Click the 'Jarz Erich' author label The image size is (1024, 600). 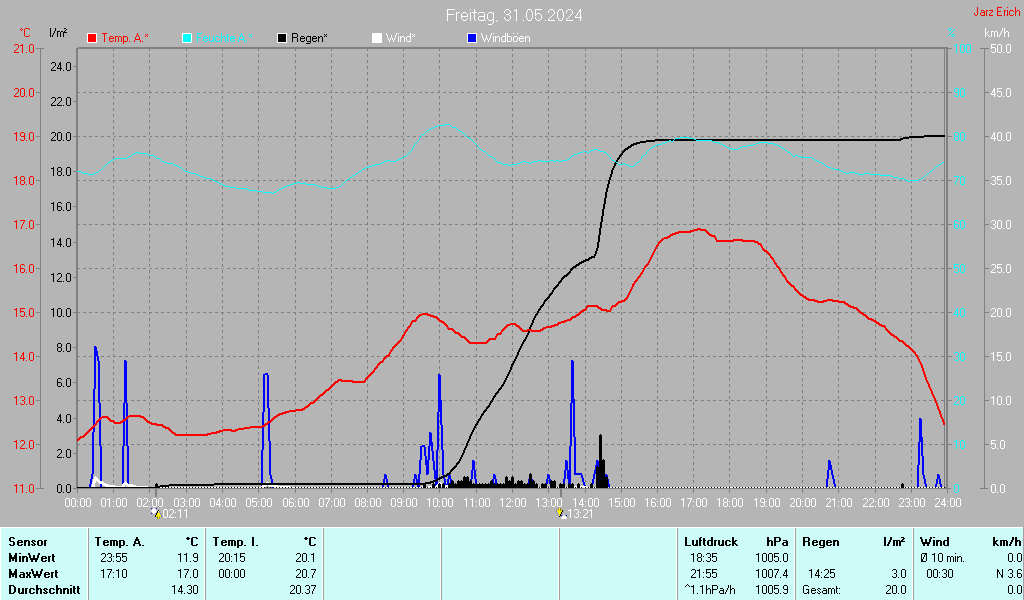pyautogui.click(x=997, y=12)
